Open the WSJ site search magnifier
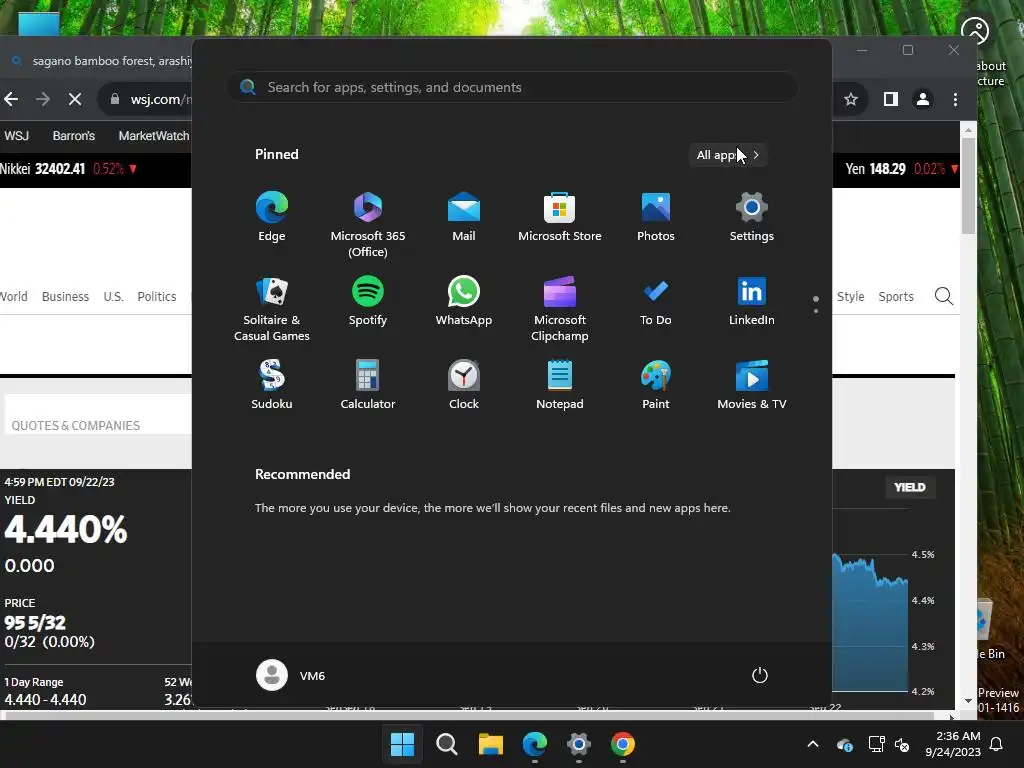The height and width of the screenshot is (768, 1024). tap(944, 296)
